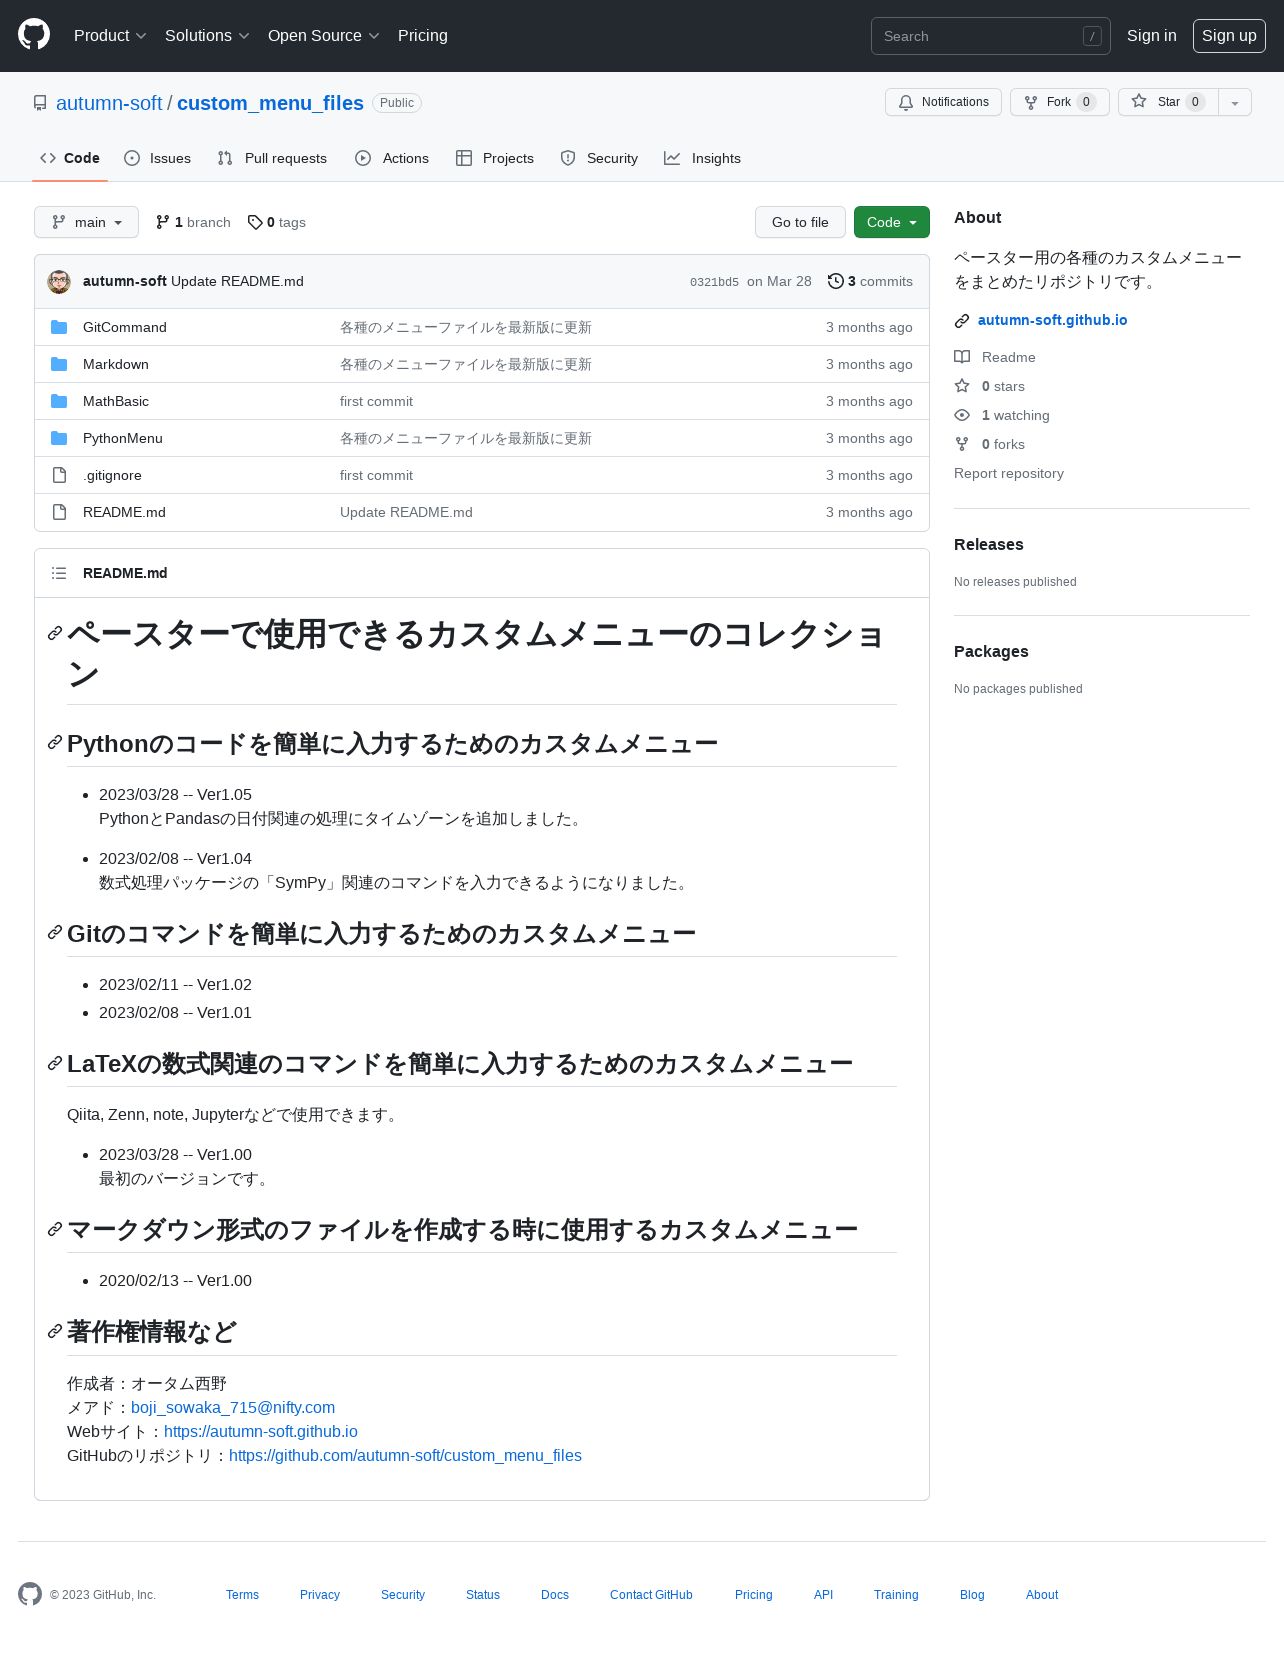The height and width of the screenshot is (1656, 1284).
Task: Click the GitCommand folder icon
Action: pos(59,327)
